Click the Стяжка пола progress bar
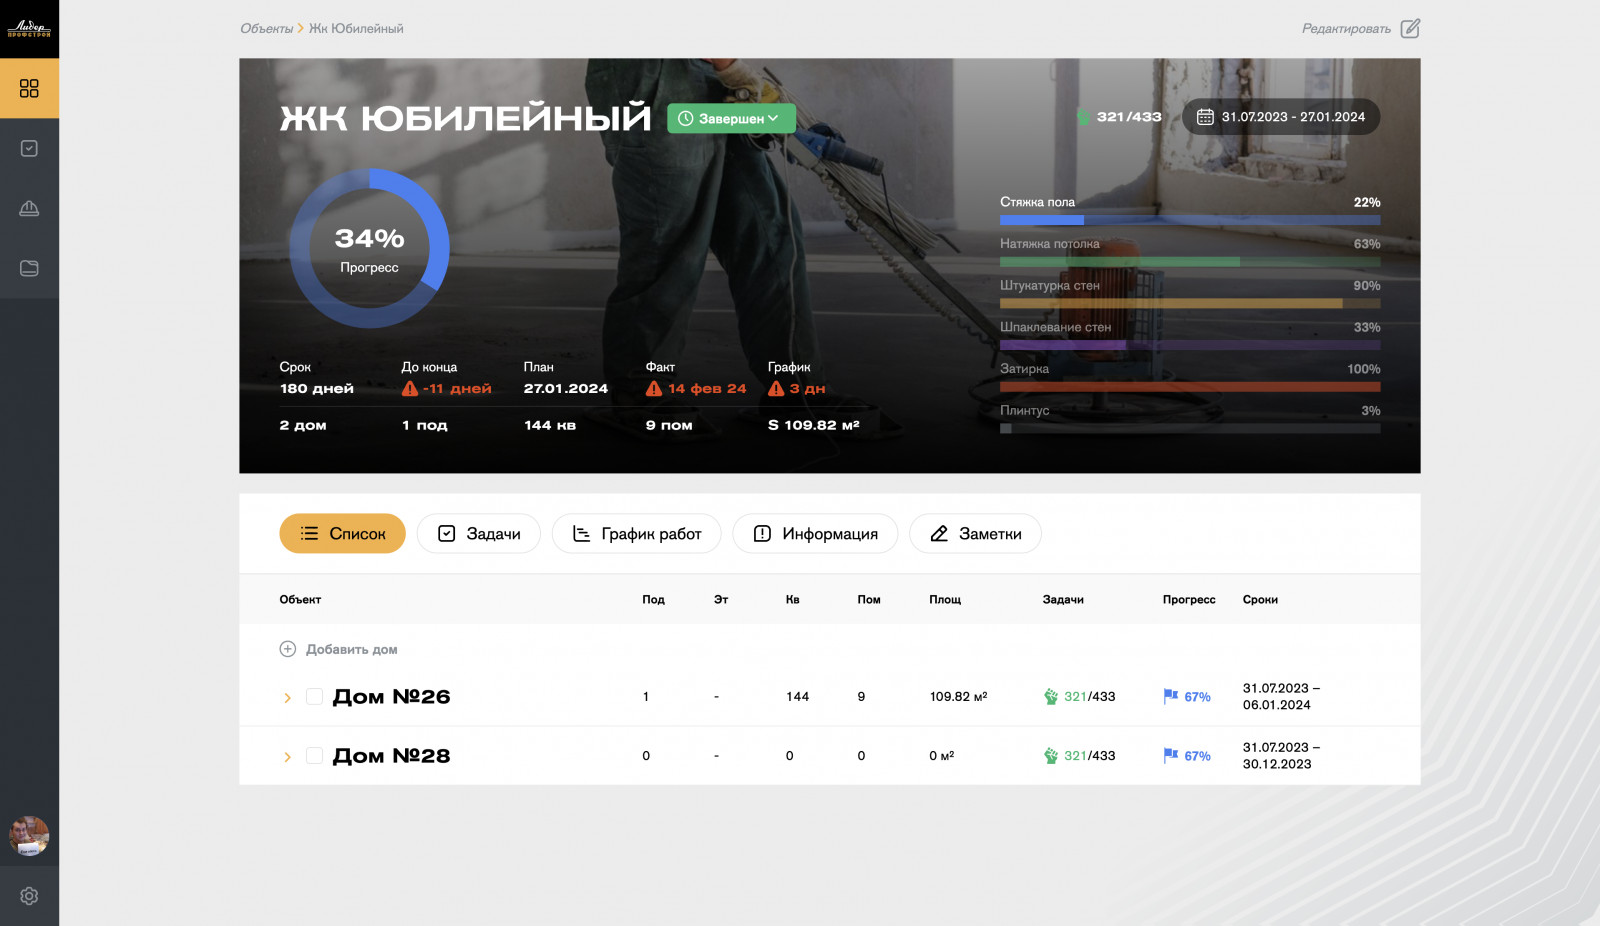This screenshot has height=926, width=1600. [x=1190, y=220]
